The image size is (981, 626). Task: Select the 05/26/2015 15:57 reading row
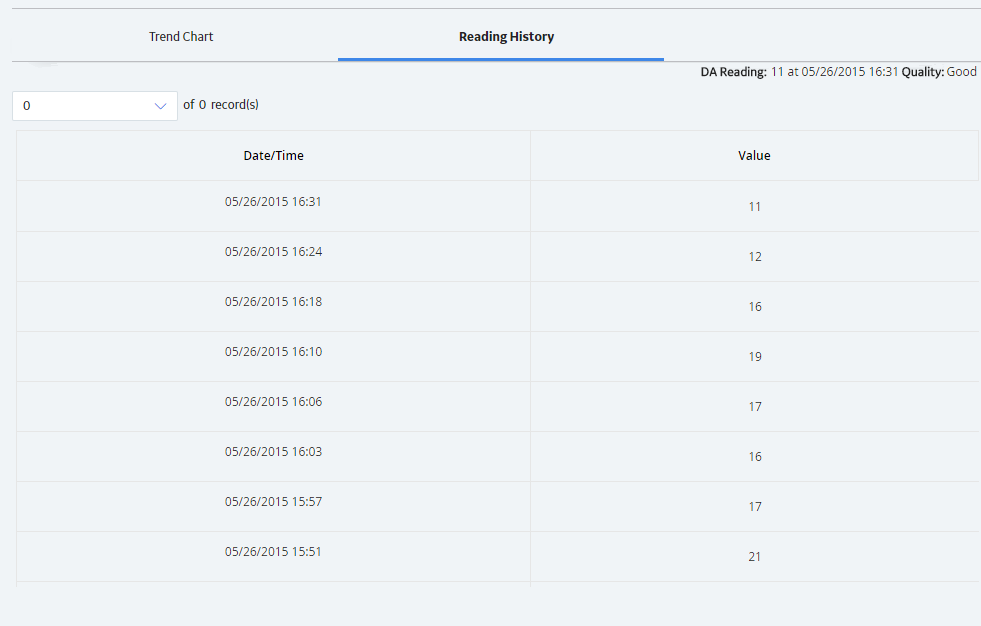497,507
